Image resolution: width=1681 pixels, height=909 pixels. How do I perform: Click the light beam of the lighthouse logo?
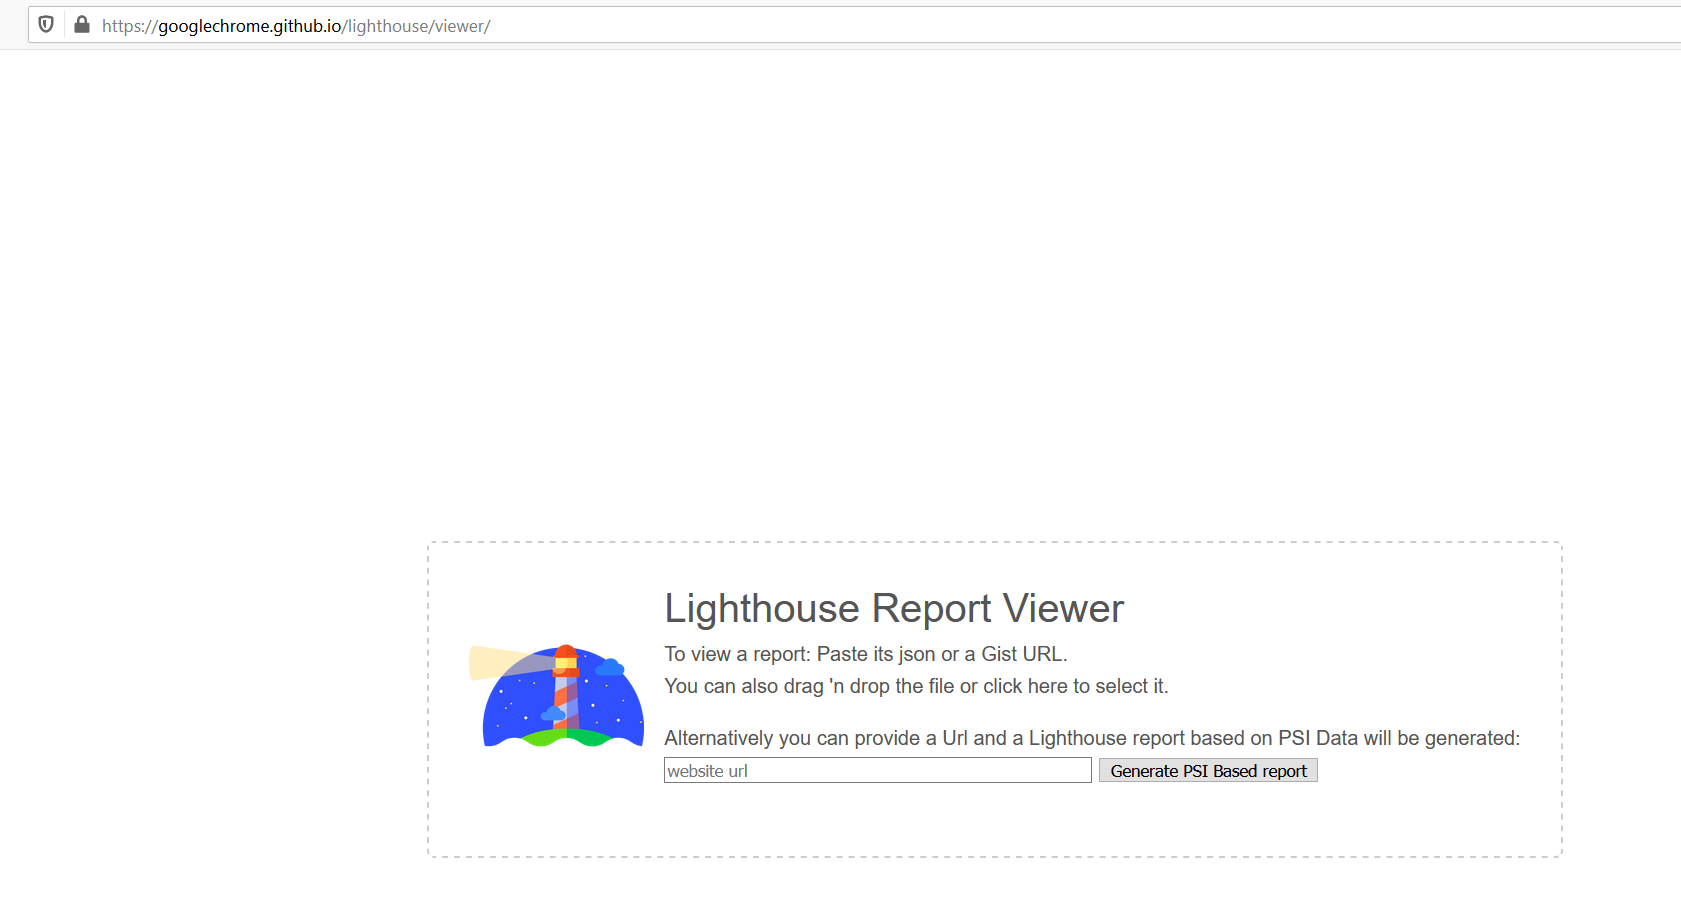tap(492, 662)
